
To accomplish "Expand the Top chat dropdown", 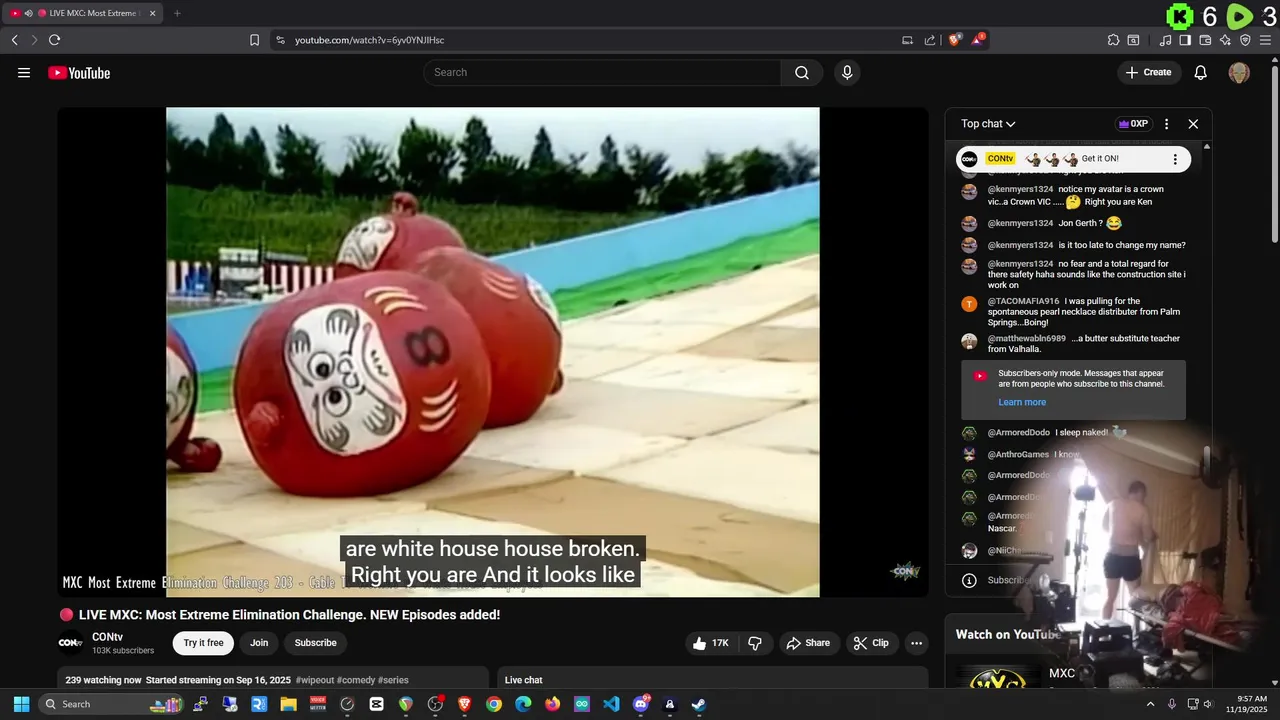I will pyautogui.click(x=988, y=124).
